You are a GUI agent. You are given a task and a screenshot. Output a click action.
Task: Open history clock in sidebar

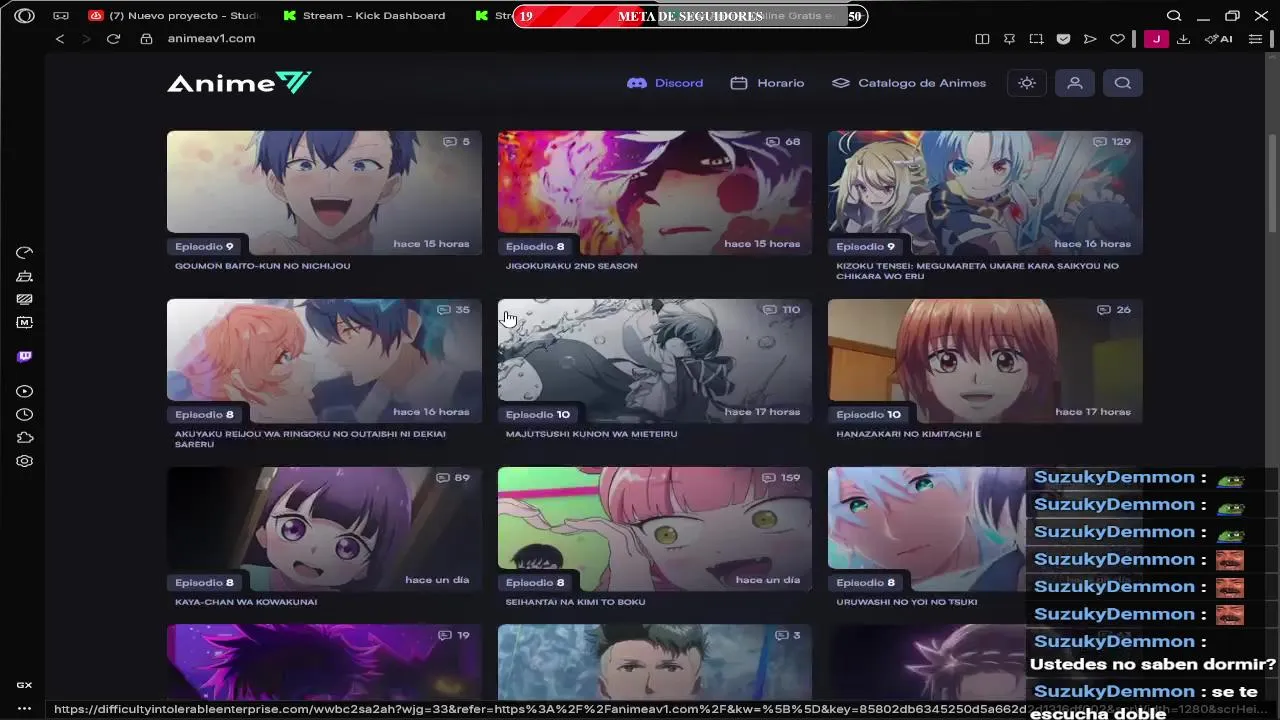(x=25, y=415)
